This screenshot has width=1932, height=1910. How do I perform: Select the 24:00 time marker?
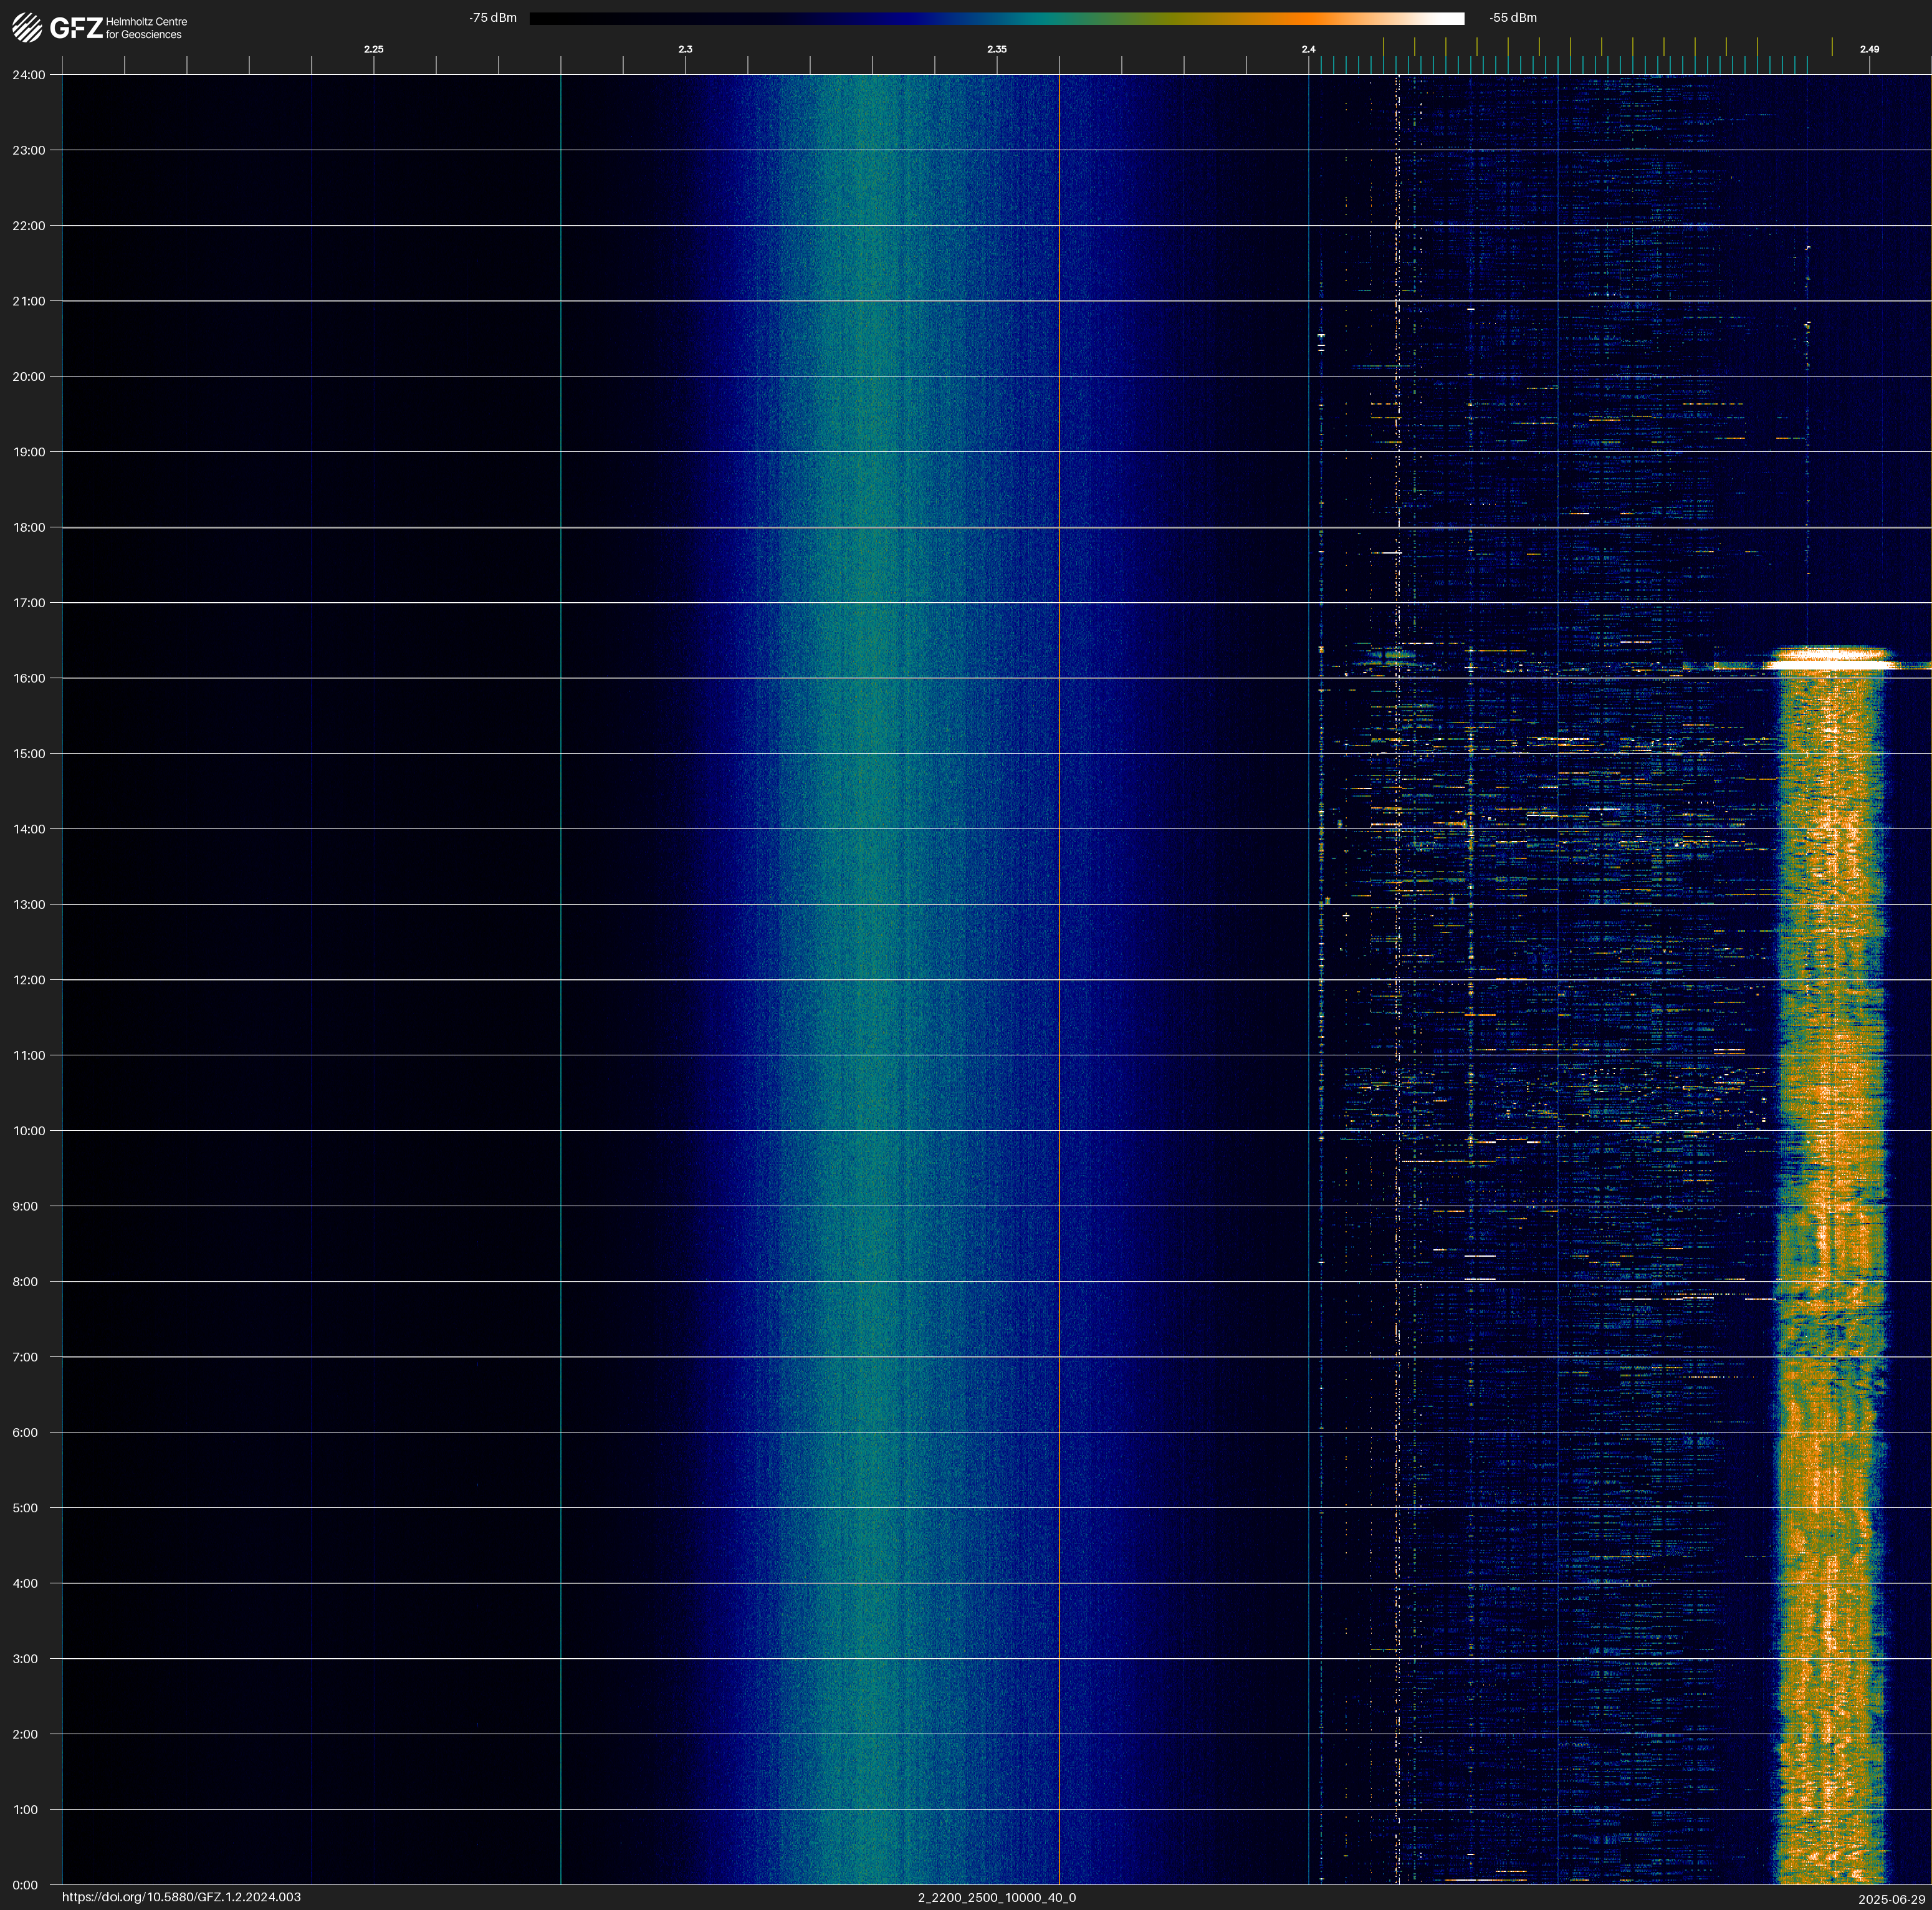(29, 75)
